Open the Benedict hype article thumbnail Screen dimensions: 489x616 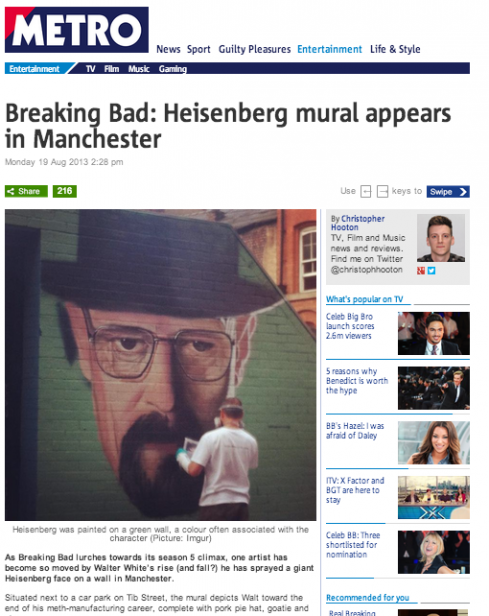coord(434,388)
